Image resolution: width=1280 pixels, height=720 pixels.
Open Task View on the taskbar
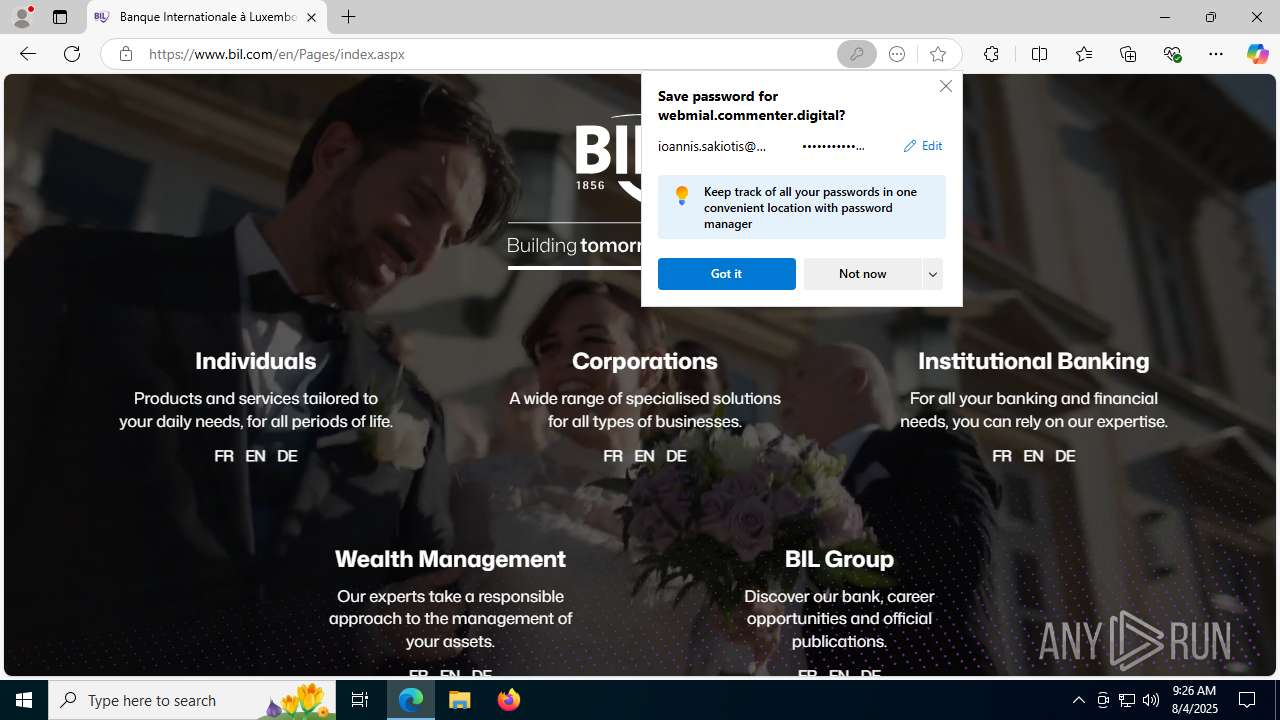pyautogui.click(x=360, y=700)
